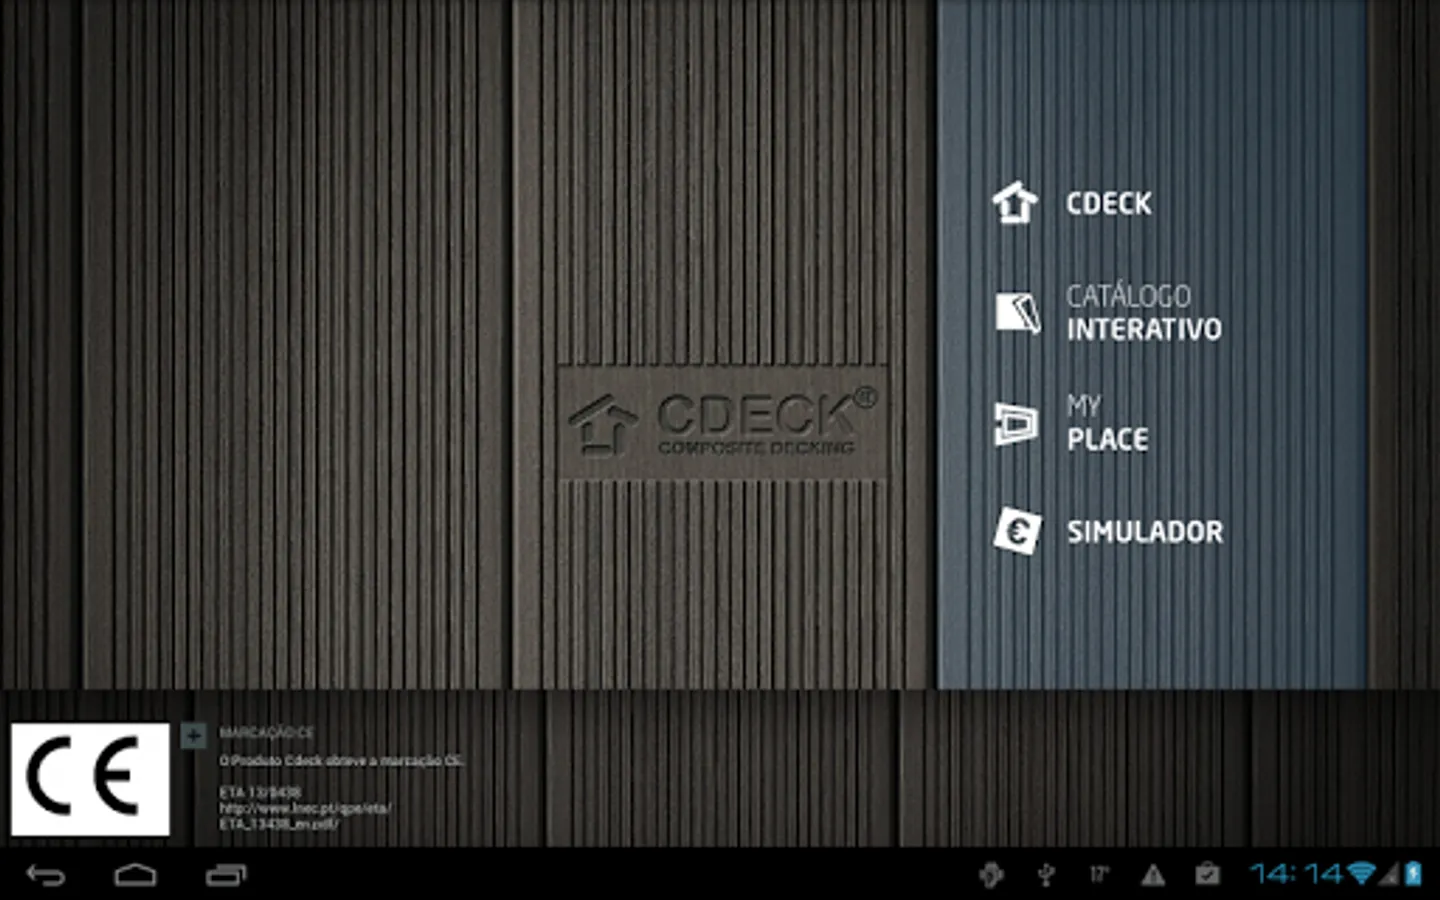The image size is (1440, 900).
Task: Tap the battery charging icon
Action: click(1413, 874)
